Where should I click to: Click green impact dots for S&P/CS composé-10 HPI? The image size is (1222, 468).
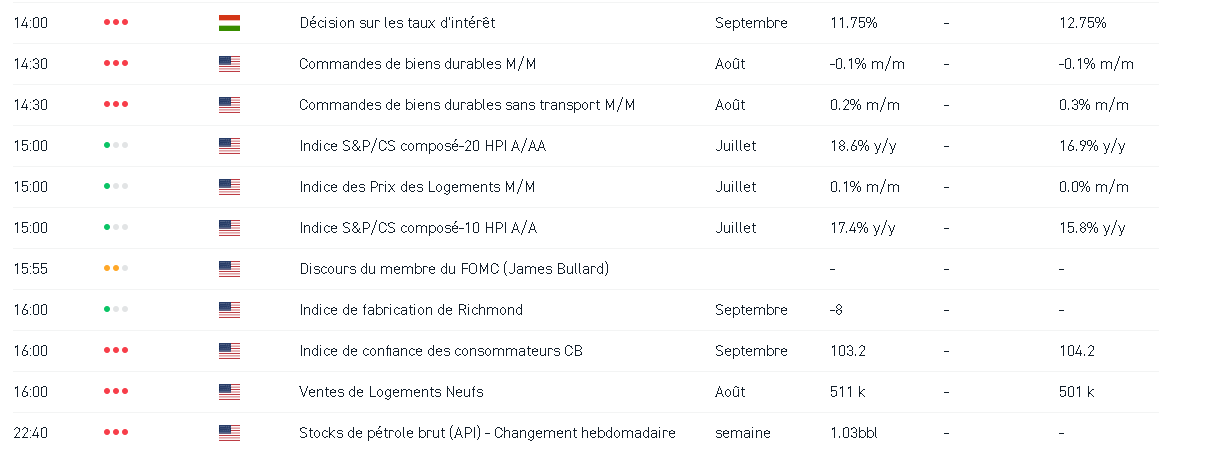coord(116,228)
